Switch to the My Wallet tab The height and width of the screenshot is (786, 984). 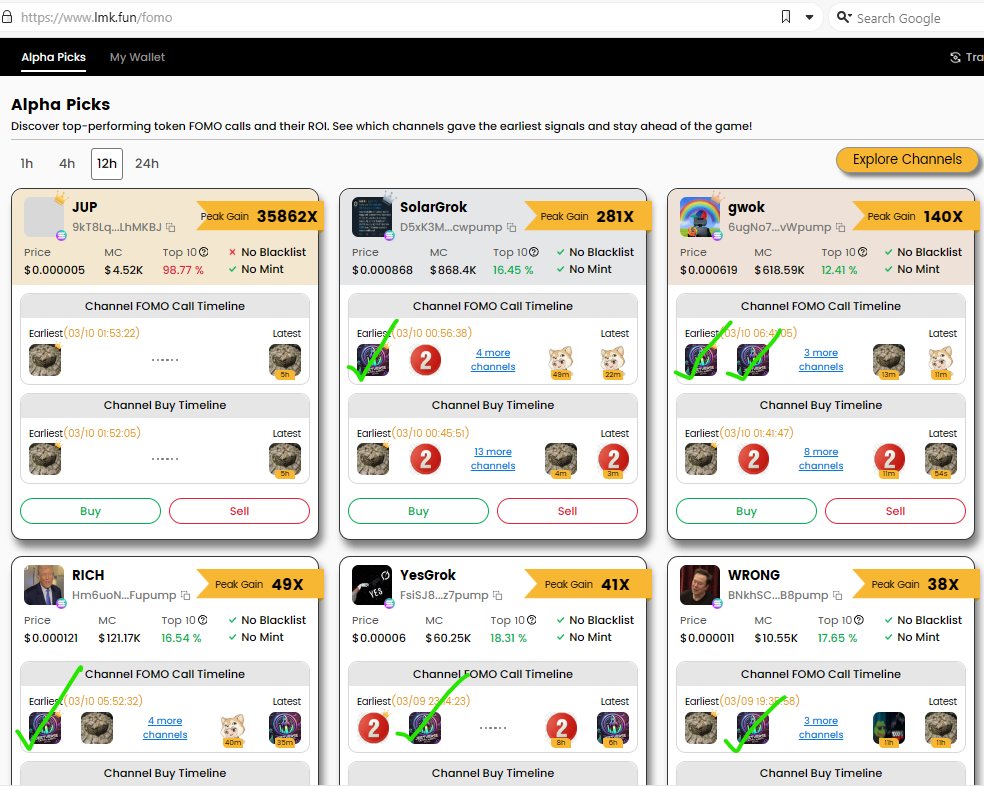pos(137,57)
